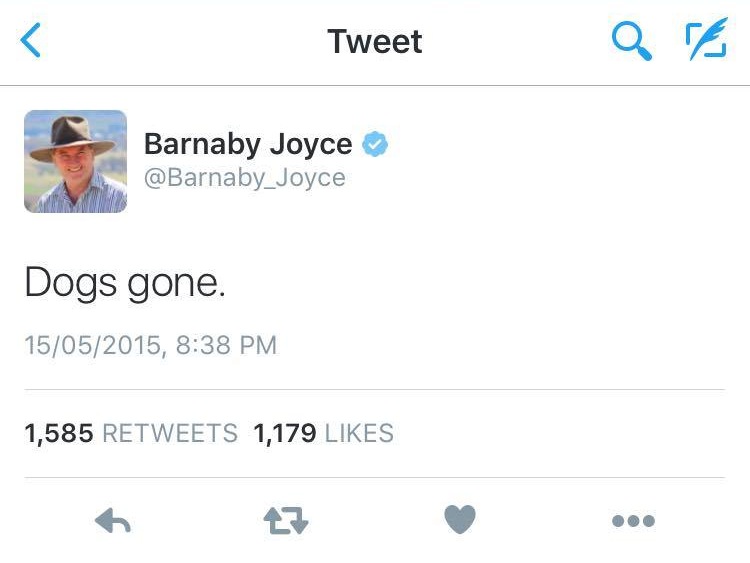
Task: Reply to the tweet with arrow icon
Action: [113, 520]
